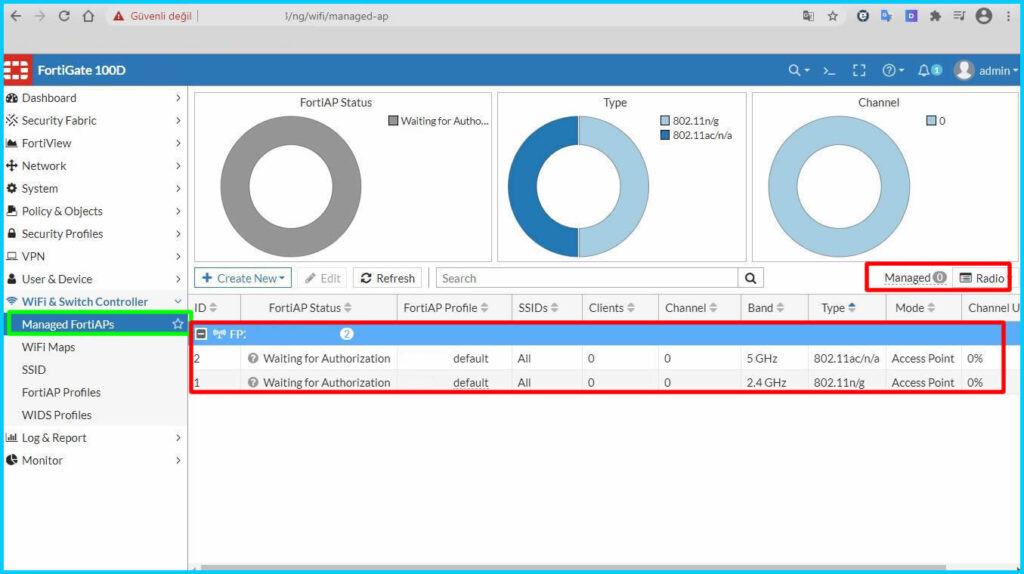Click the search magnifier button
Screen dimensions: 1024x574
pos(750,278)
